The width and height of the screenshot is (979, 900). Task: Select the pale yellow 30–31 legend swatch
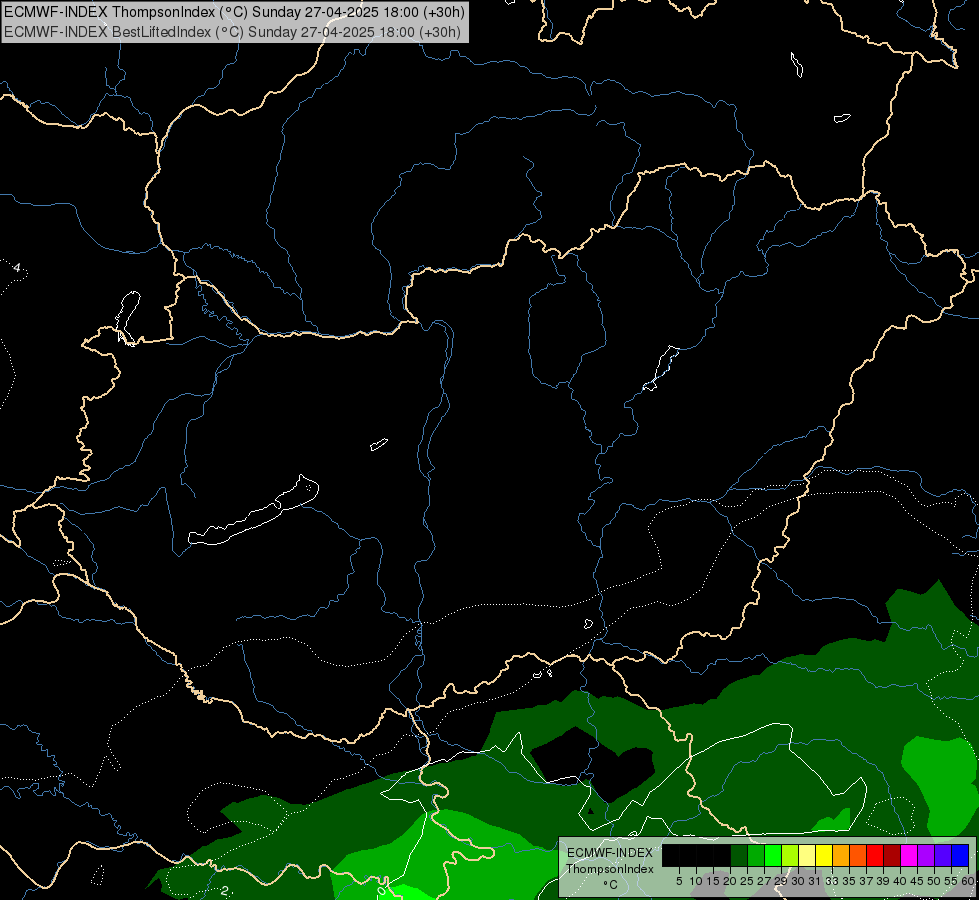[807, 855]
